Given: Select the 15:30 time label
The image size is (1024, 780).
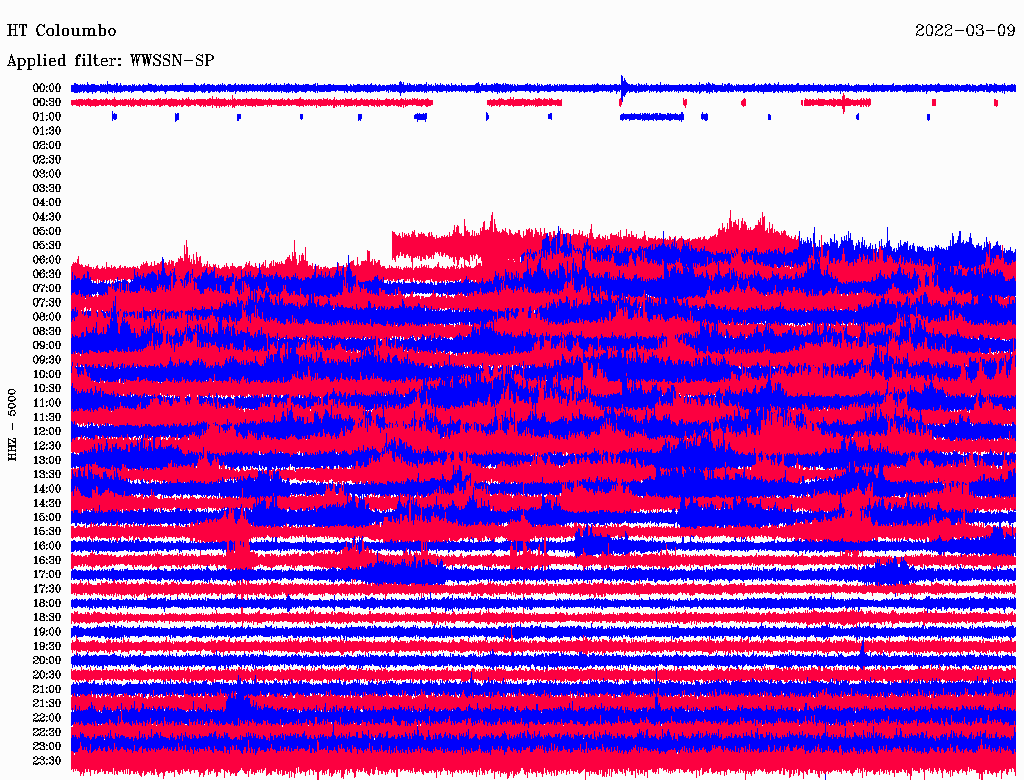Looking at the screenshot, I should coord(47,532).
